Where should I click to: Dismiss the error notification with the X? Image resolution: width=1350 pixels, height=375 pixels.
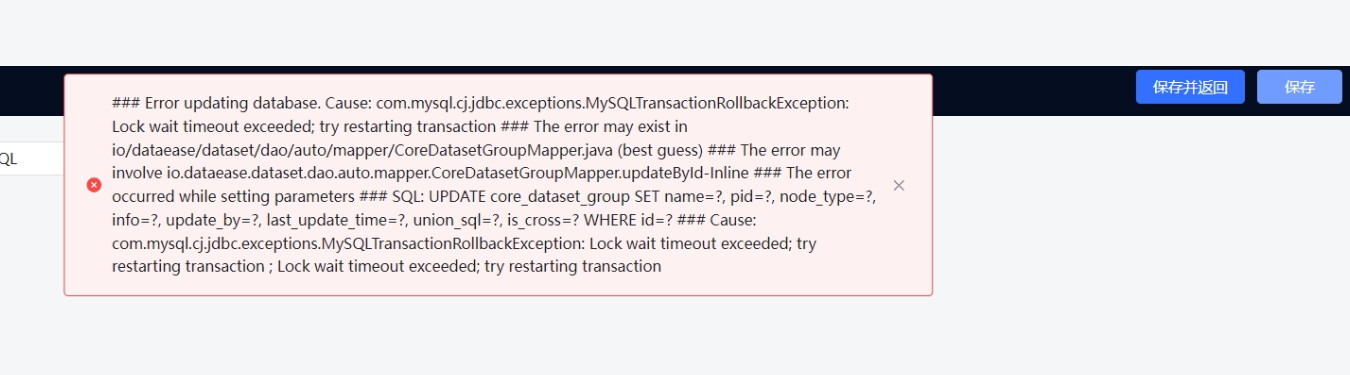(899, 185)
